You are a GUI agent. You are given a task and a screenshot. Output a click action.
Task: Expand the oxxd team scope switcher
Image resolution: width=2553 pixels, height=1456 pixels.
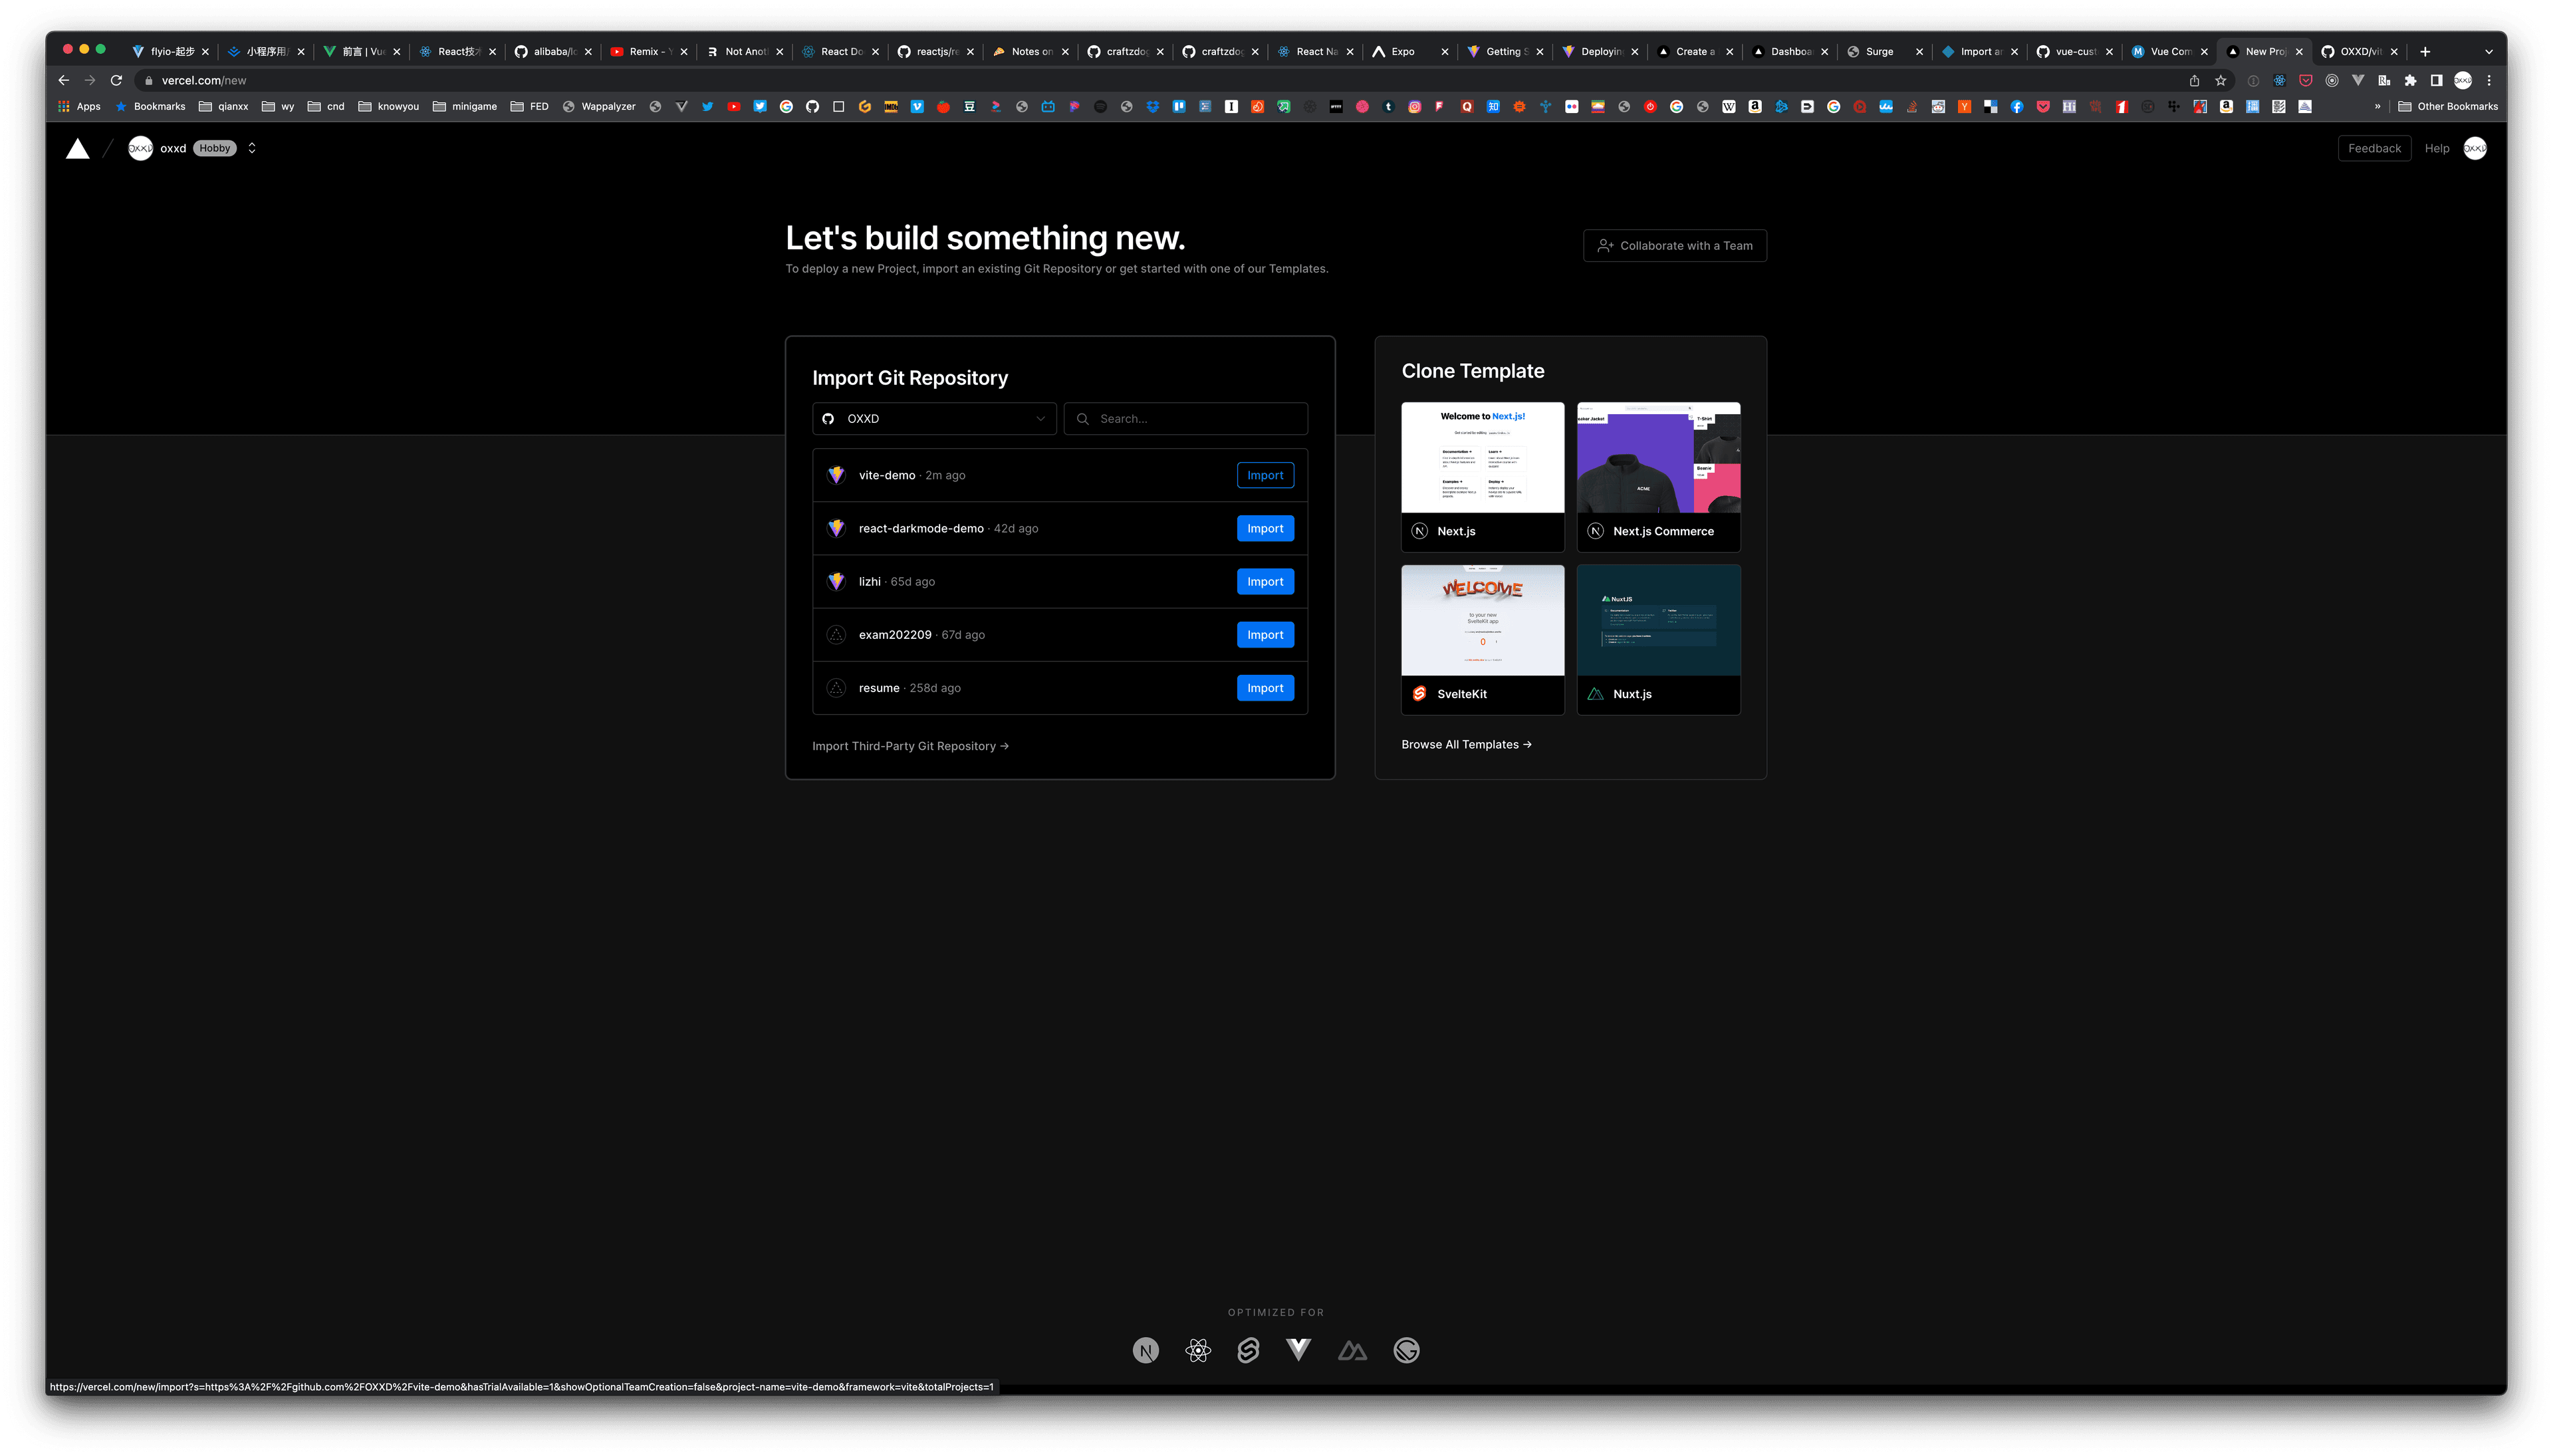pyautogui.click(x=252, y=148)
